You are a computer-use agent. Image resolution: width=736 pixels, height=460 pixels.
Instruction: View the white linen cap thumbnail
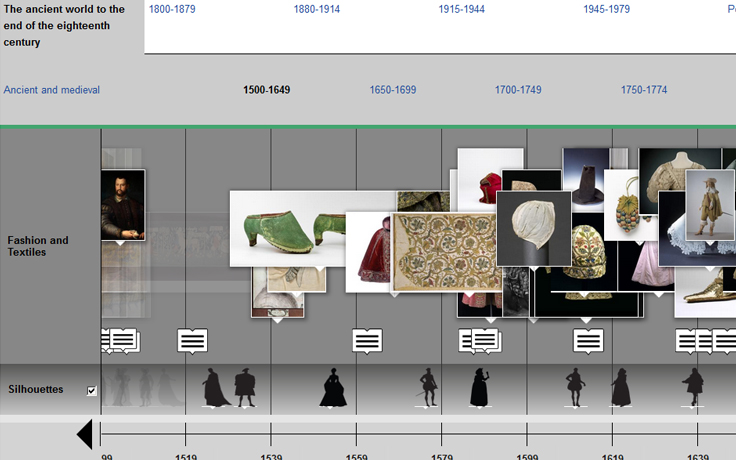click(533, 228)
